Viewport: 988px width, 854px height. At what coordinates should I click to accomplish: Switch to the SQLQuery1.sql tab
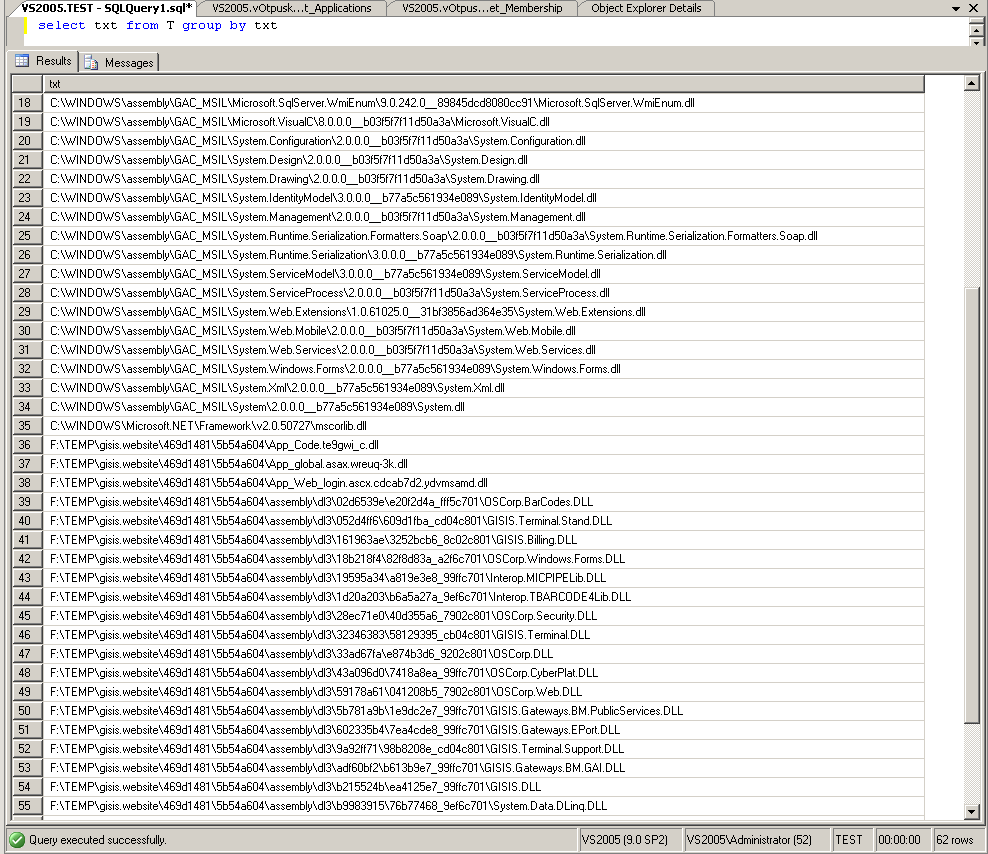(x=106, y=8)
